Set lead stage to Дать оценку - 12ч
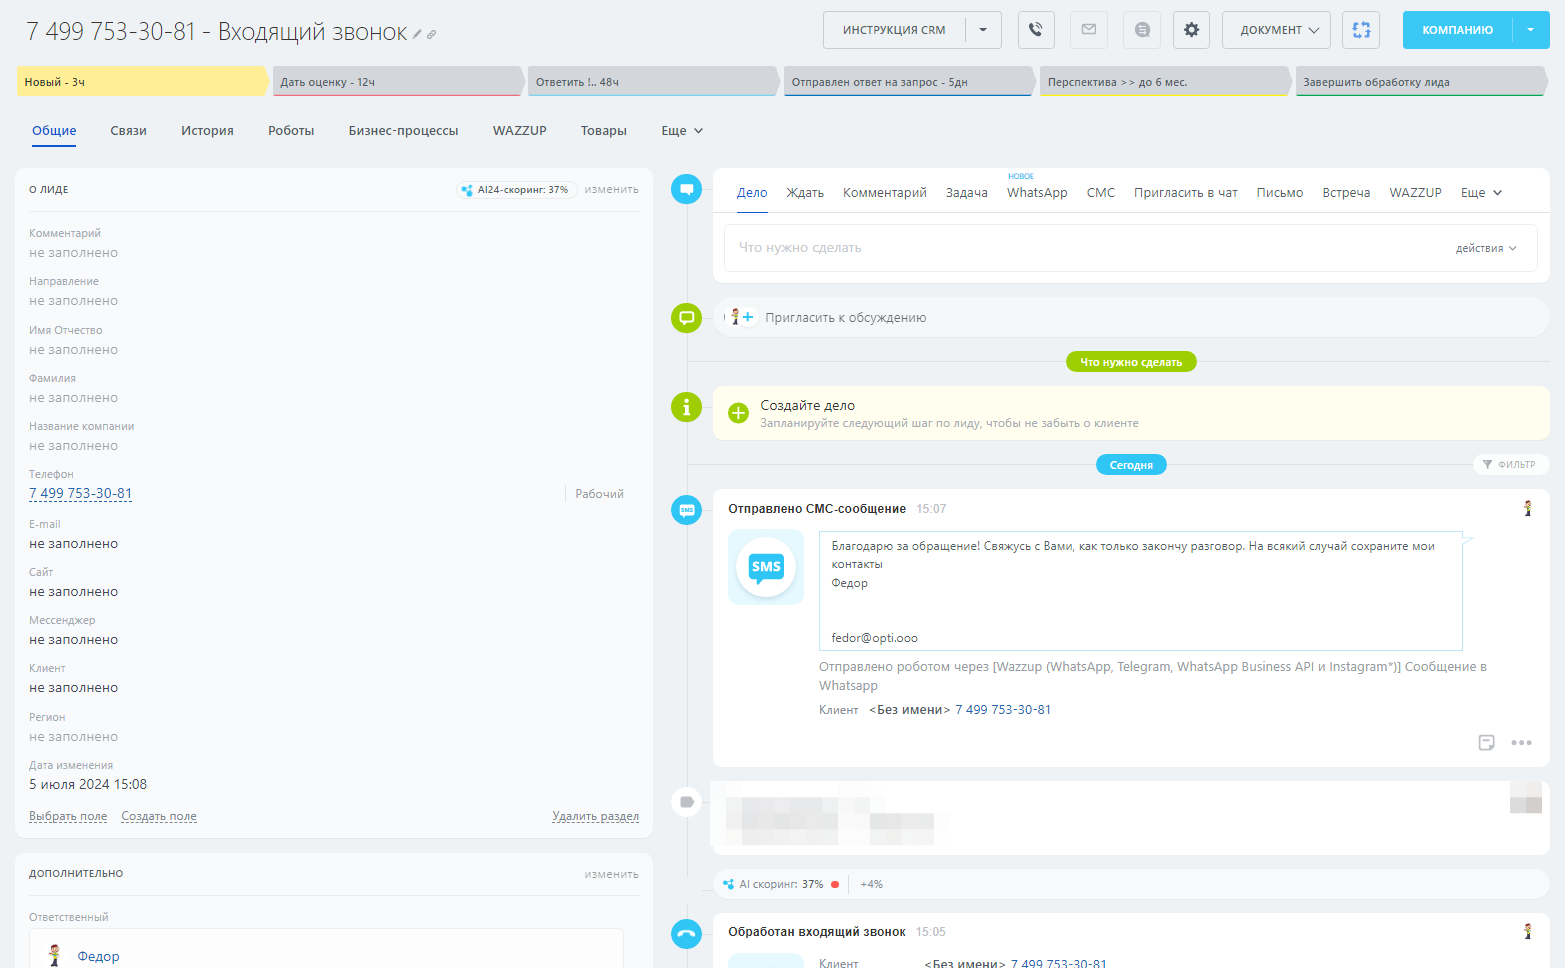 (396, 82)
